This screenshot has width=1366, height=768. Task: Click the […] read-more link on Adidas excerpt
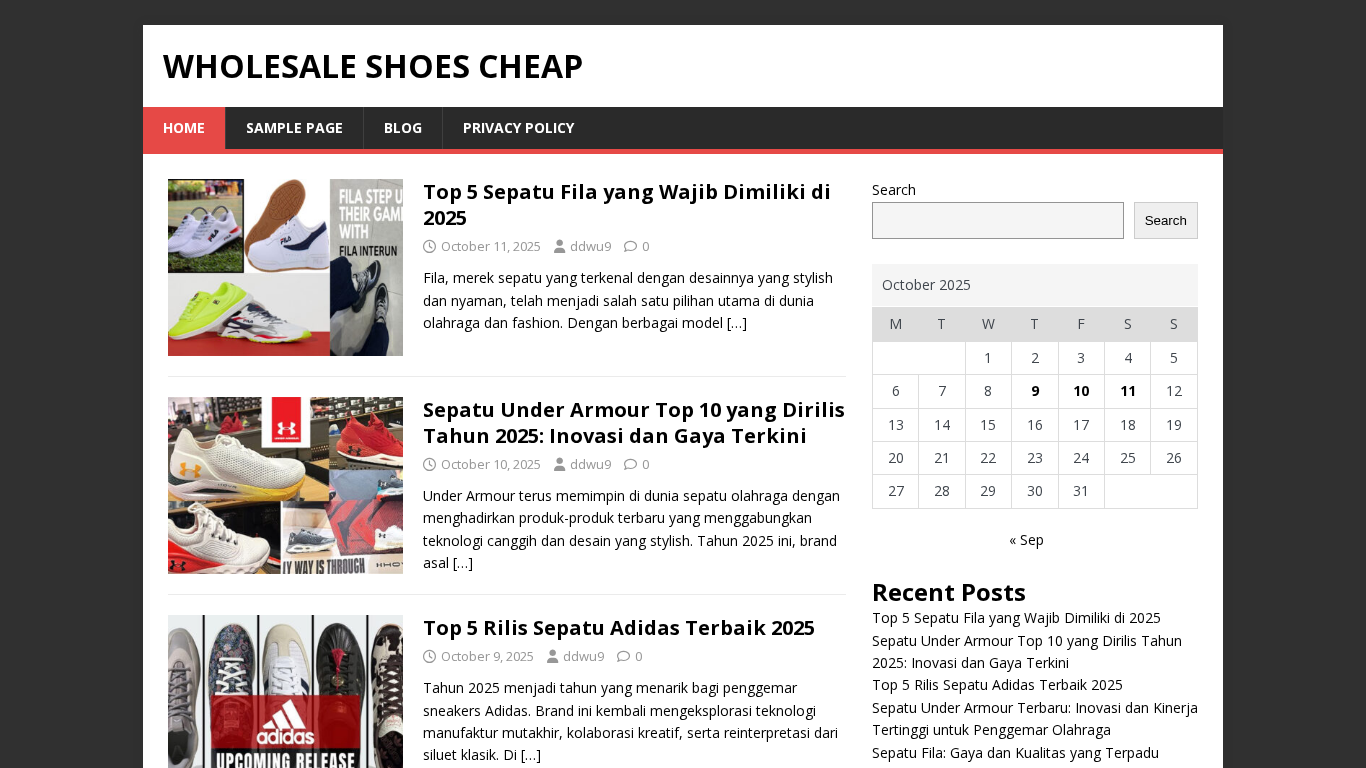[531, 754]
